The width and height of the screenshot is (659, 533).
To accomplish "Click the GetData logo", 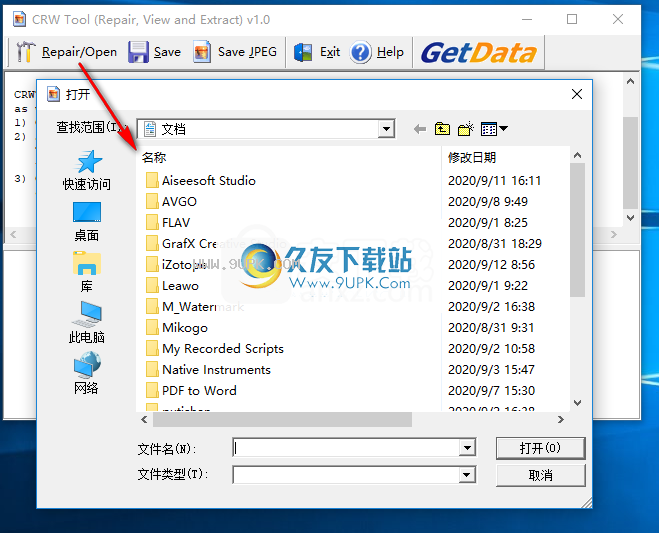I will click(479, 53).
